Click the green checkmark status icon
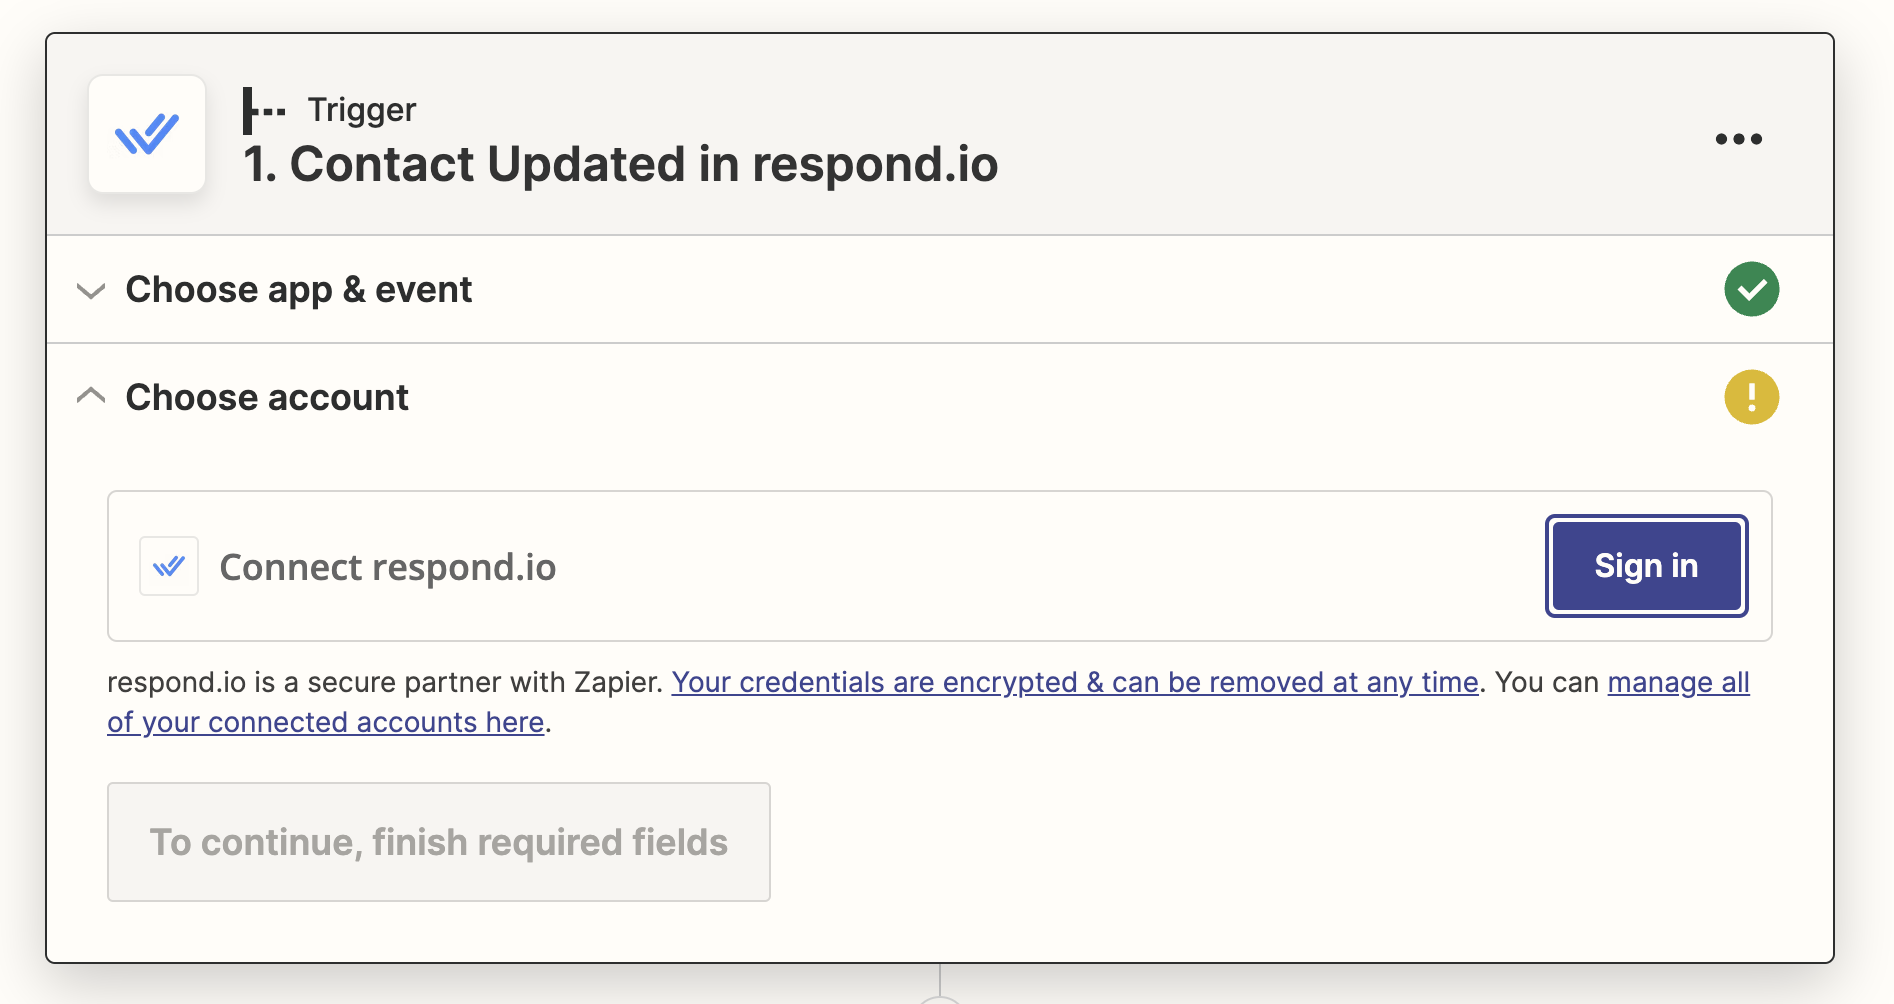 (1751, 289)
